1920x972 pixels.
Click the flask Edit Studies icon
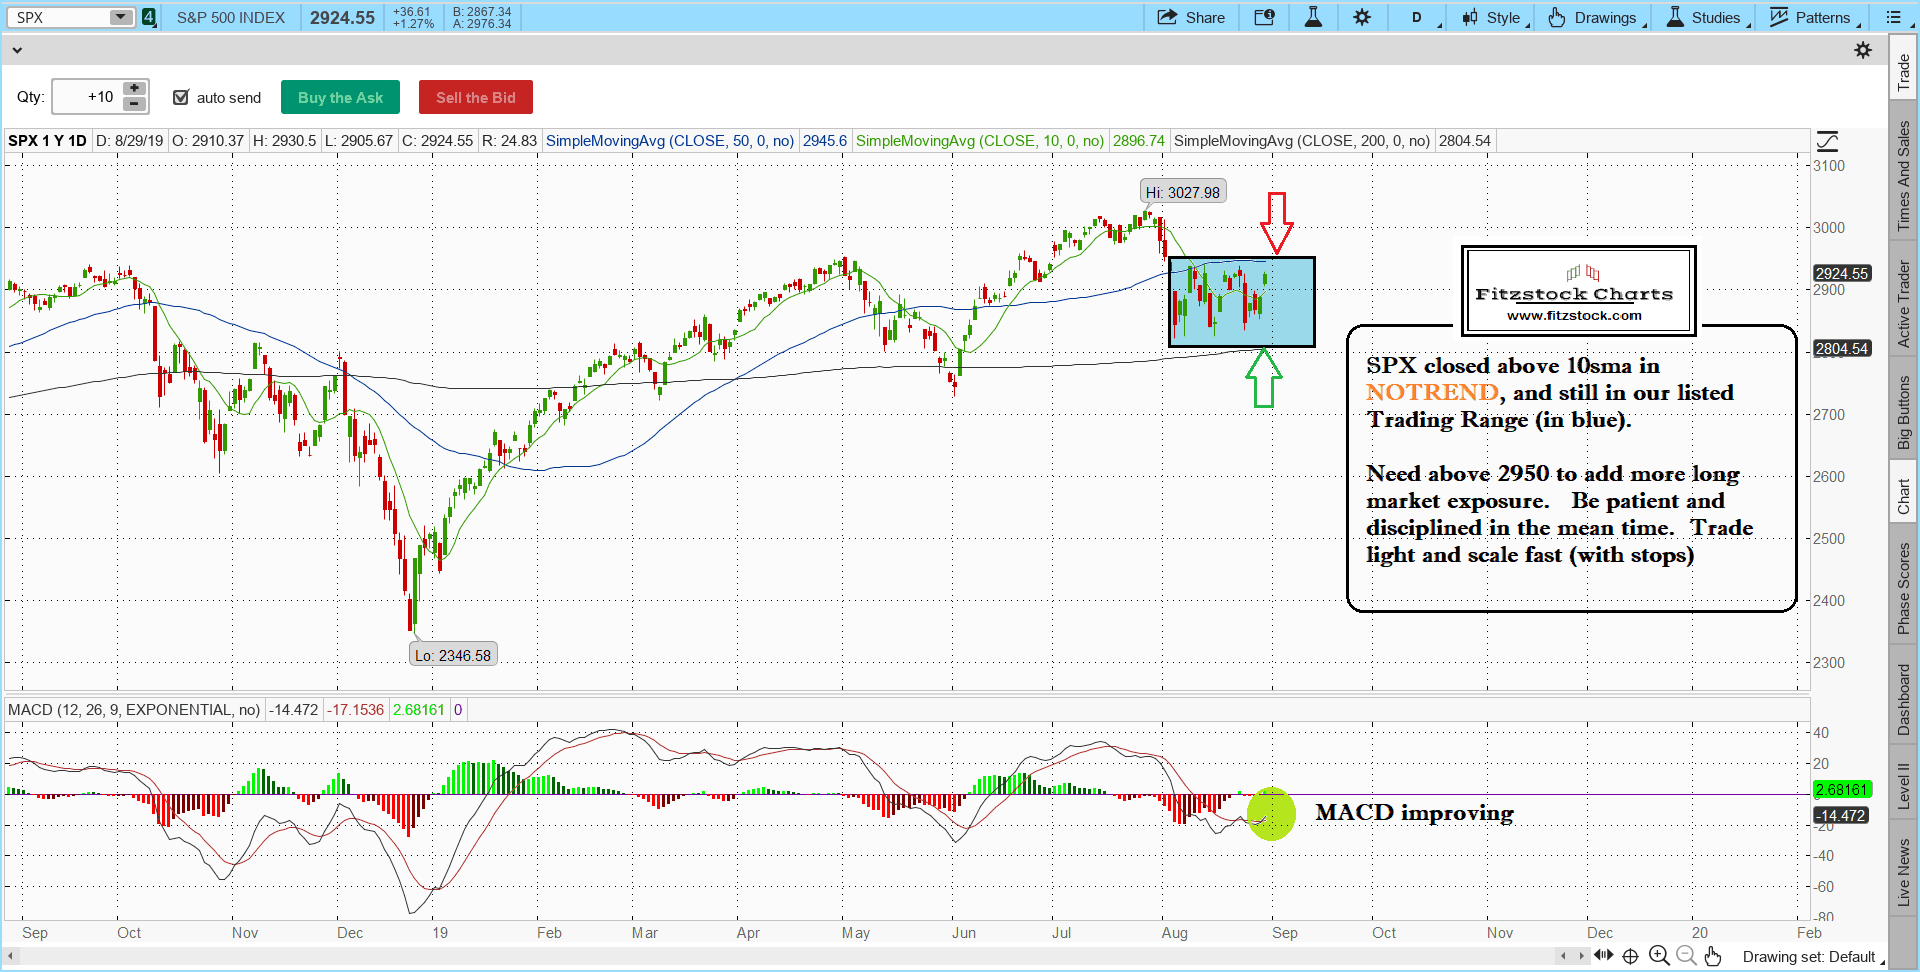coord(1313,17)
